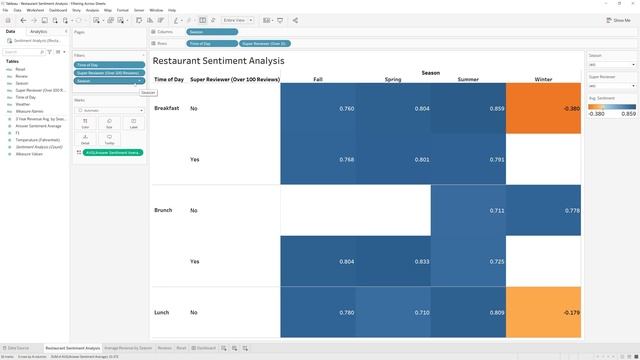Screen dimensions: 640x360
Task: Click the toolbar forward arrow
Action: 34,20
